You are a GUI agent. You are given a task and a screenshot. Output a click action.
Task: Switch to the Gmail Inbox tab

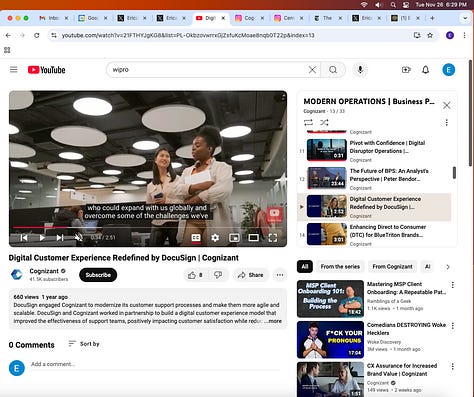point(52,18)
